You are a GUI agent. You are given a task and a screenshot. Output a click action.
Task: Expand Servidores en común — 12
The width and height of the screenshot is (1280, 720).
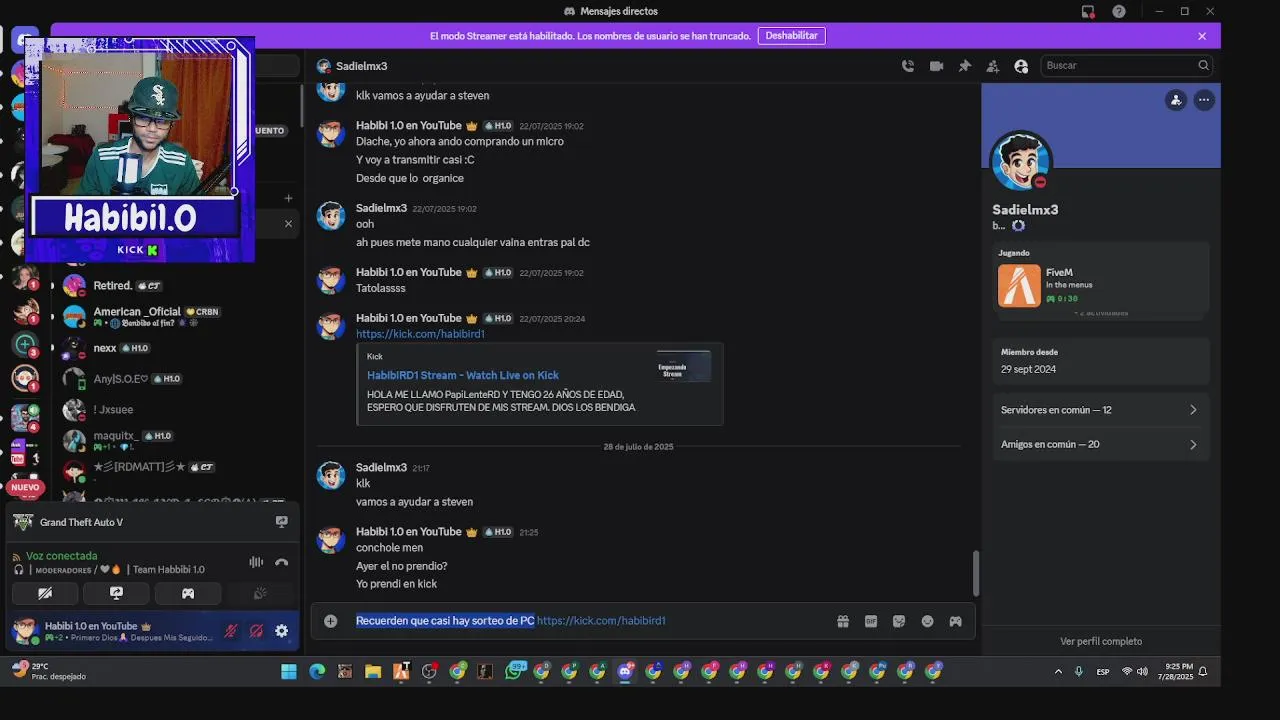click(1100, 410)
